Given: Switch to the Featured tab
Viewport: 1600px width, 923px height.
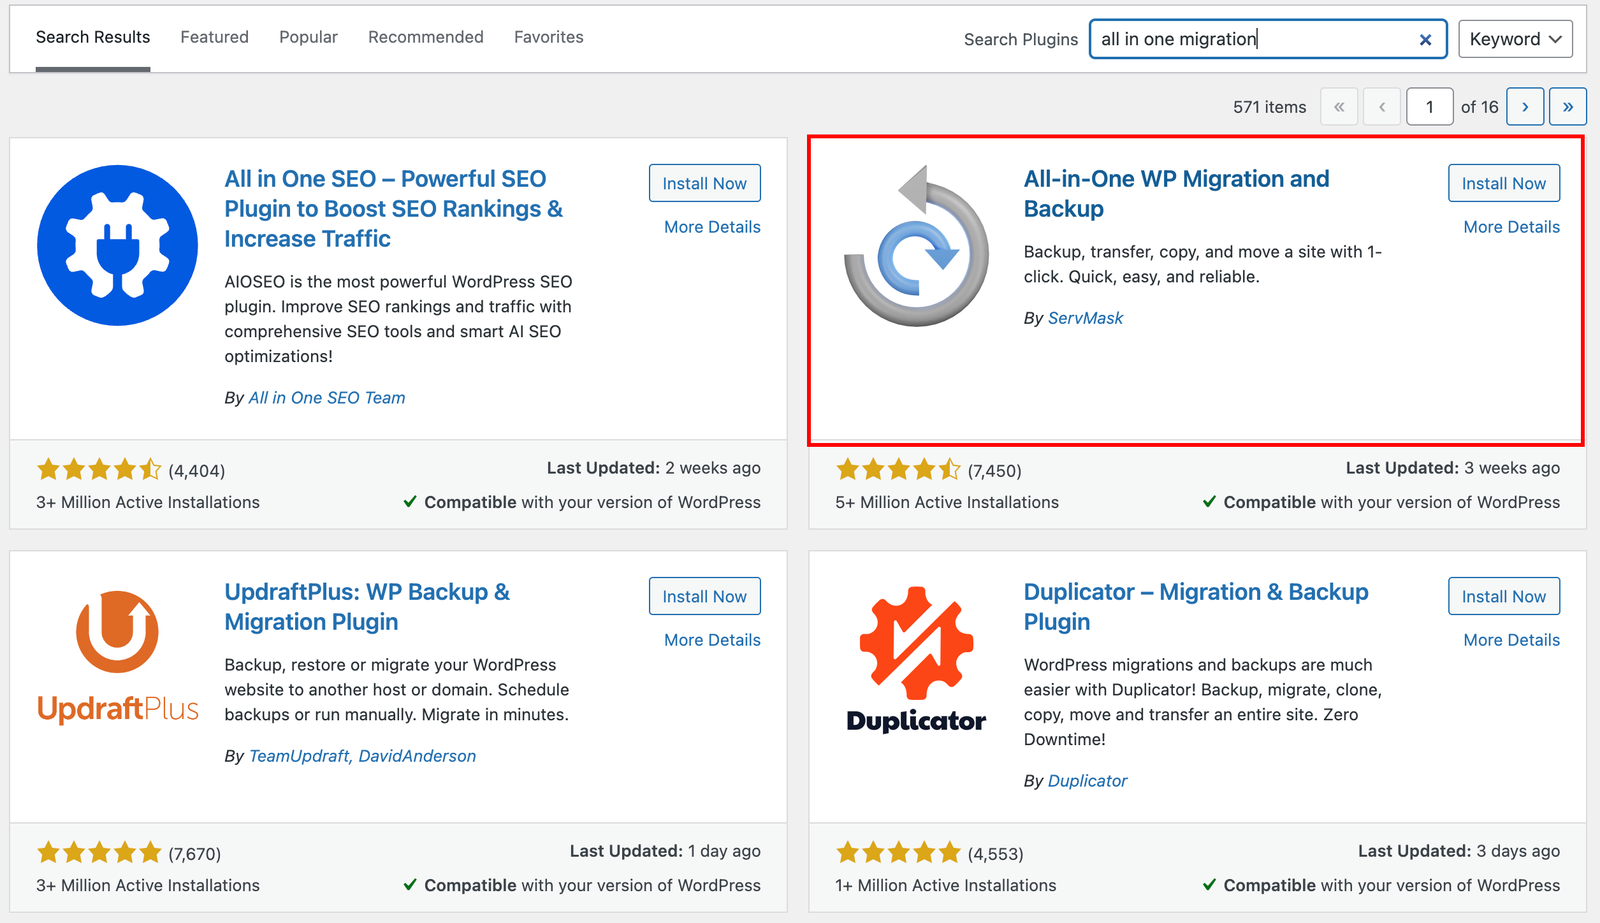Looking at the screenshot, I should pos(214,37).
